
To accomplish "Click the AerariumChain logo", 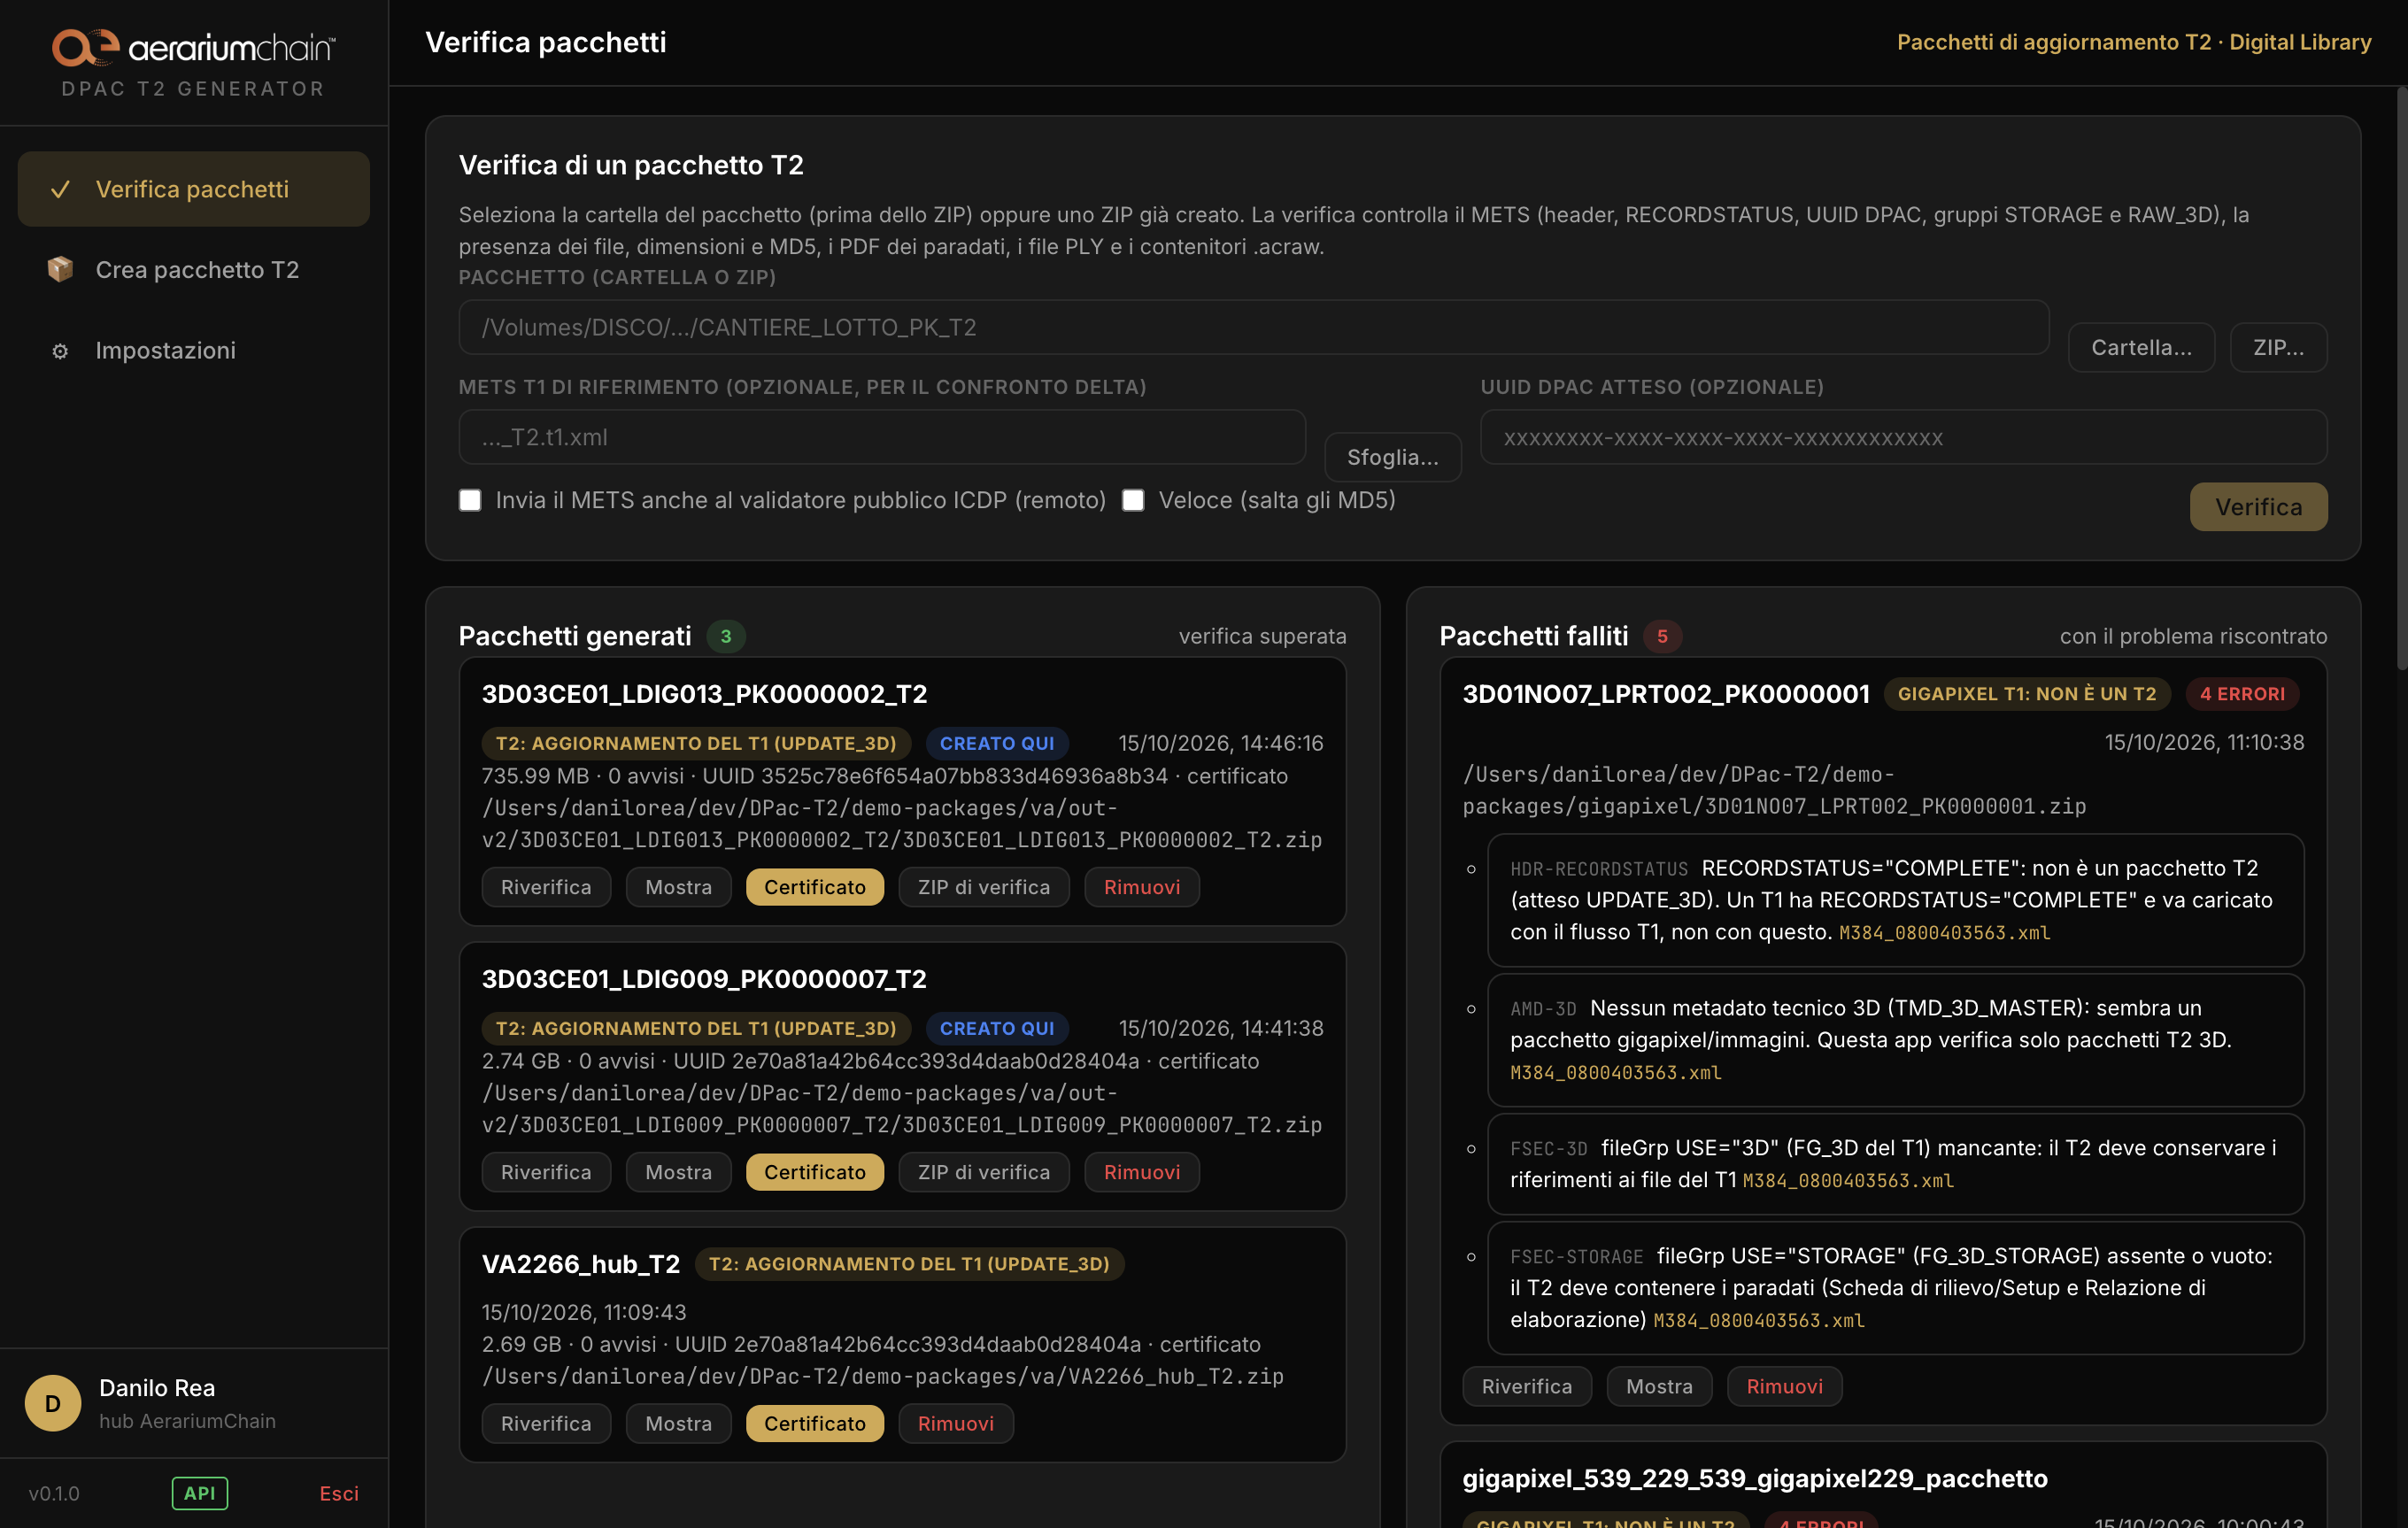I will pyautogui.click(x=193, y=47).
